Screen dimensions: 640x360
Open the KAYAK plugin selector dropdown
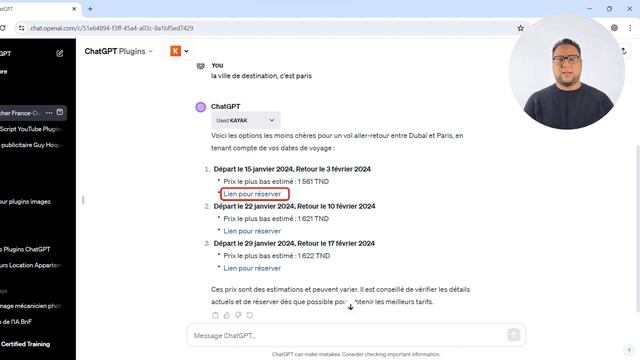179,51
